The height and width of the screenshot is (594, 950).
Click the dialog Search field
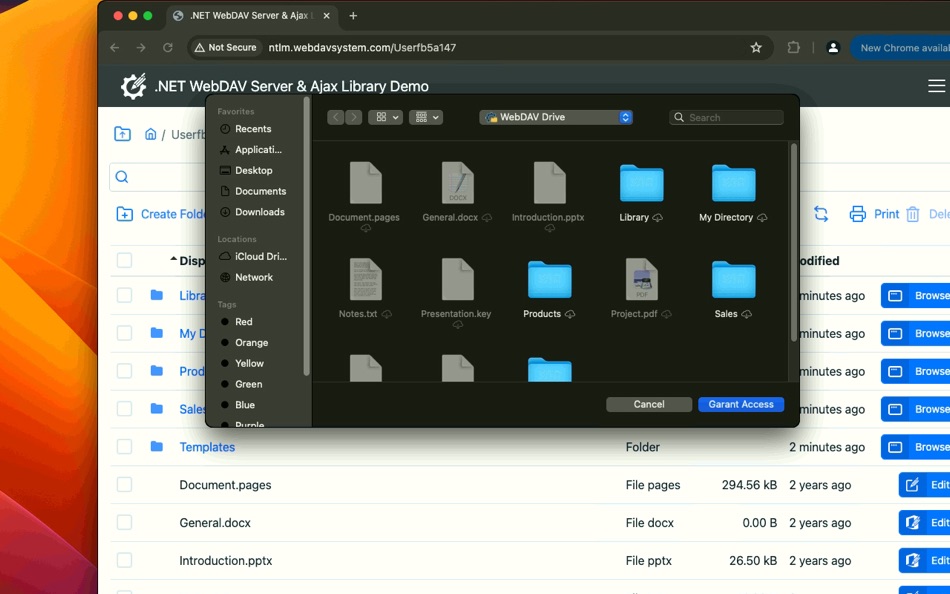(726, 118)
